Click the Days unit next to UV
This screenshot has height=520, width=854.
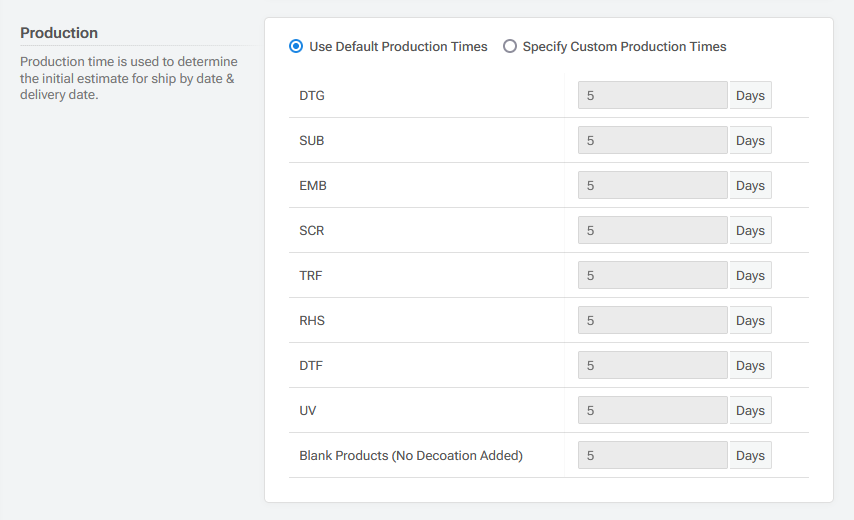coord(751,411)
